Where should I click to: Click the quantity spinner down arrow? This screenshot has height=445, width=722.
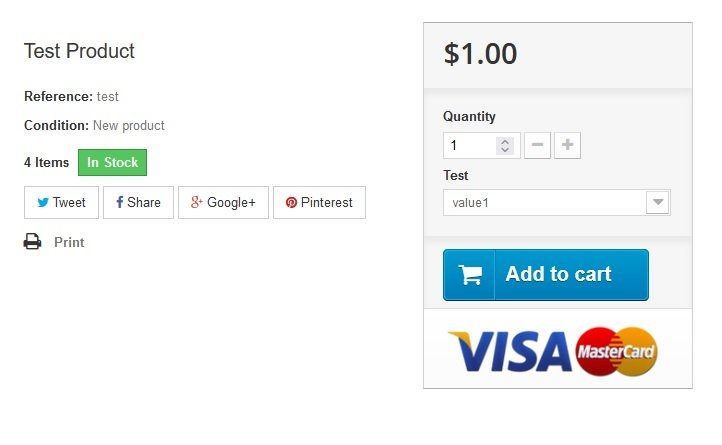pos(505,150)
